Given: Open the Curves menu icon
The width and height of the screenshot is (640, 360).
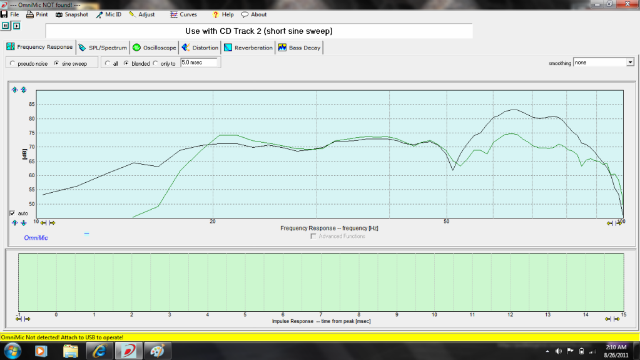Looking at the screenshot, I should tap(173, 15).
